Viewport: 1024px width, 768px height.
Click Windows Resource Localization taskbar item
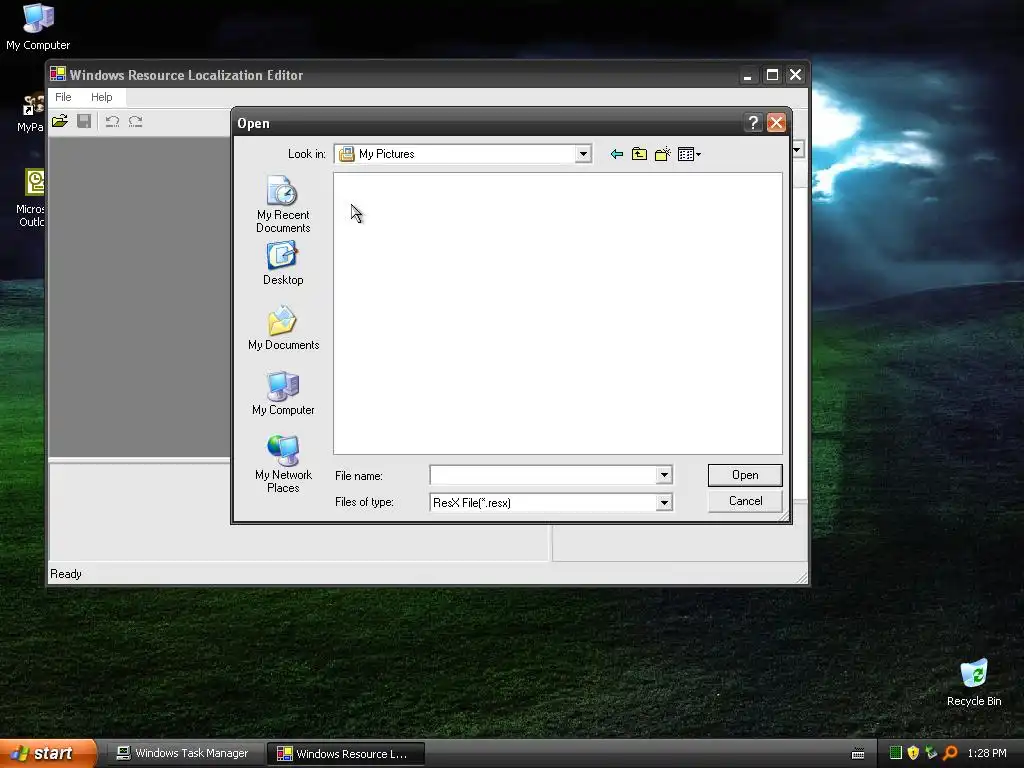pos(346,754)
